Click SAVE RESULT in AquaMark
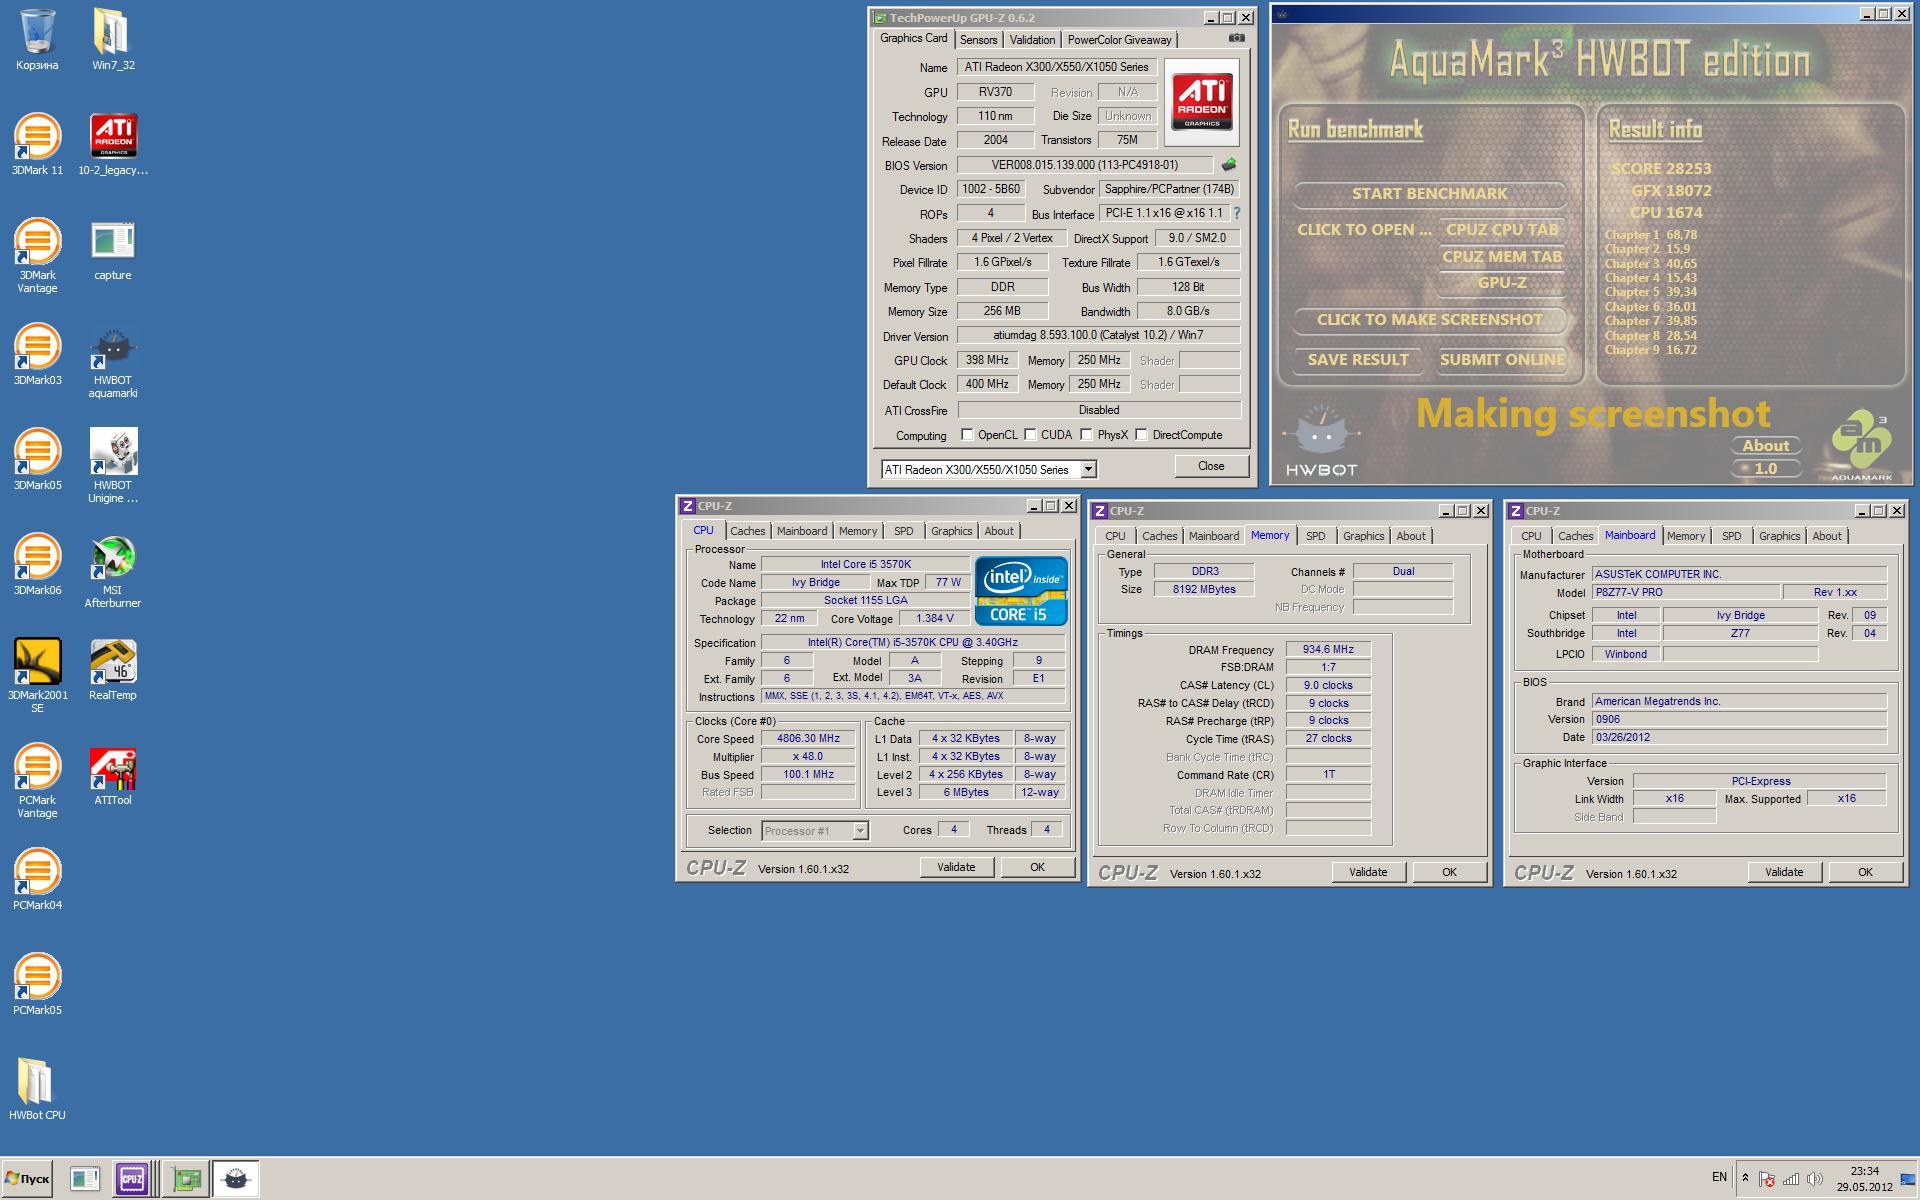1920x1200 pixels. (x=1358, y=360)
